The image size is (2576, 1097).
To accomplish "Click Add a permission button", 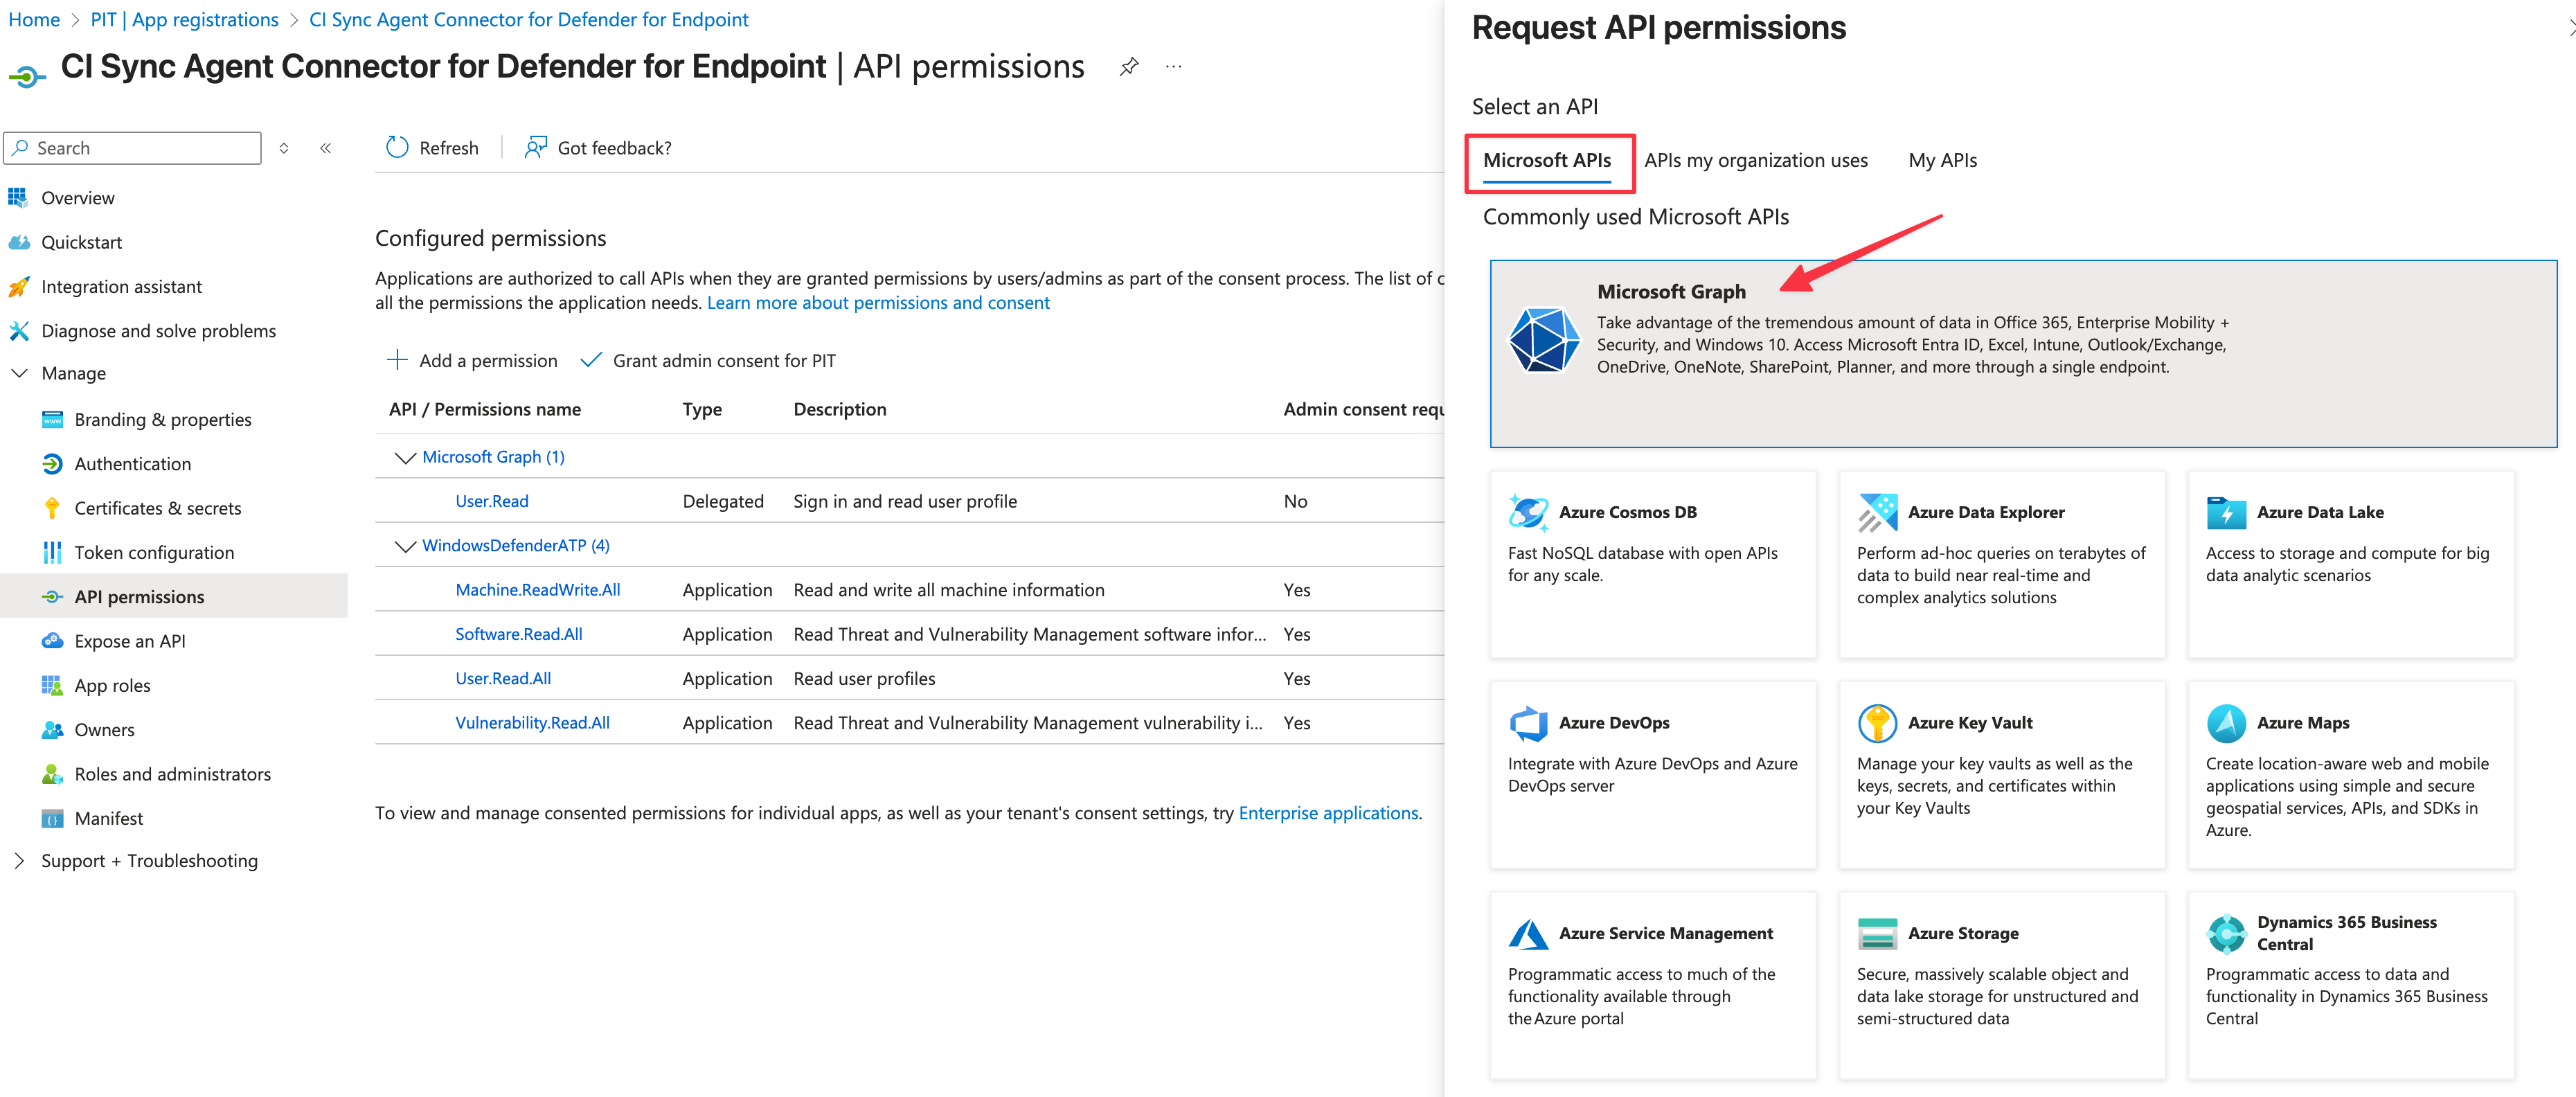I will click(x=472, y=361).
